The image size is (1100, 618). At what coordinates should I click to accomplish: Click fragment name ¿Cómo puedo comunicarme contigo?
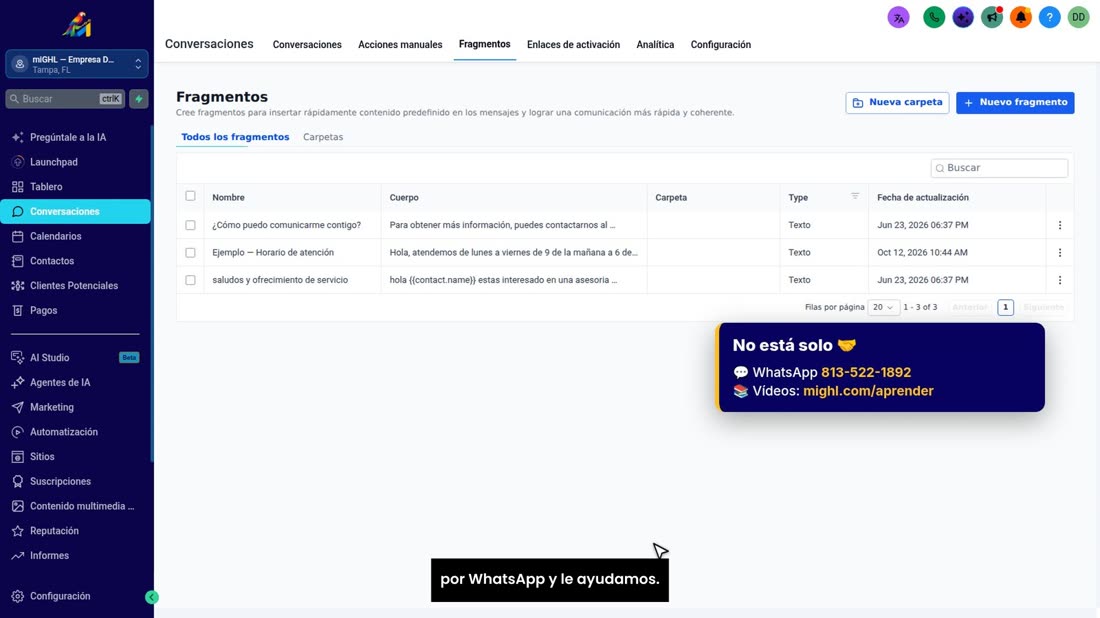pos(286,225)
